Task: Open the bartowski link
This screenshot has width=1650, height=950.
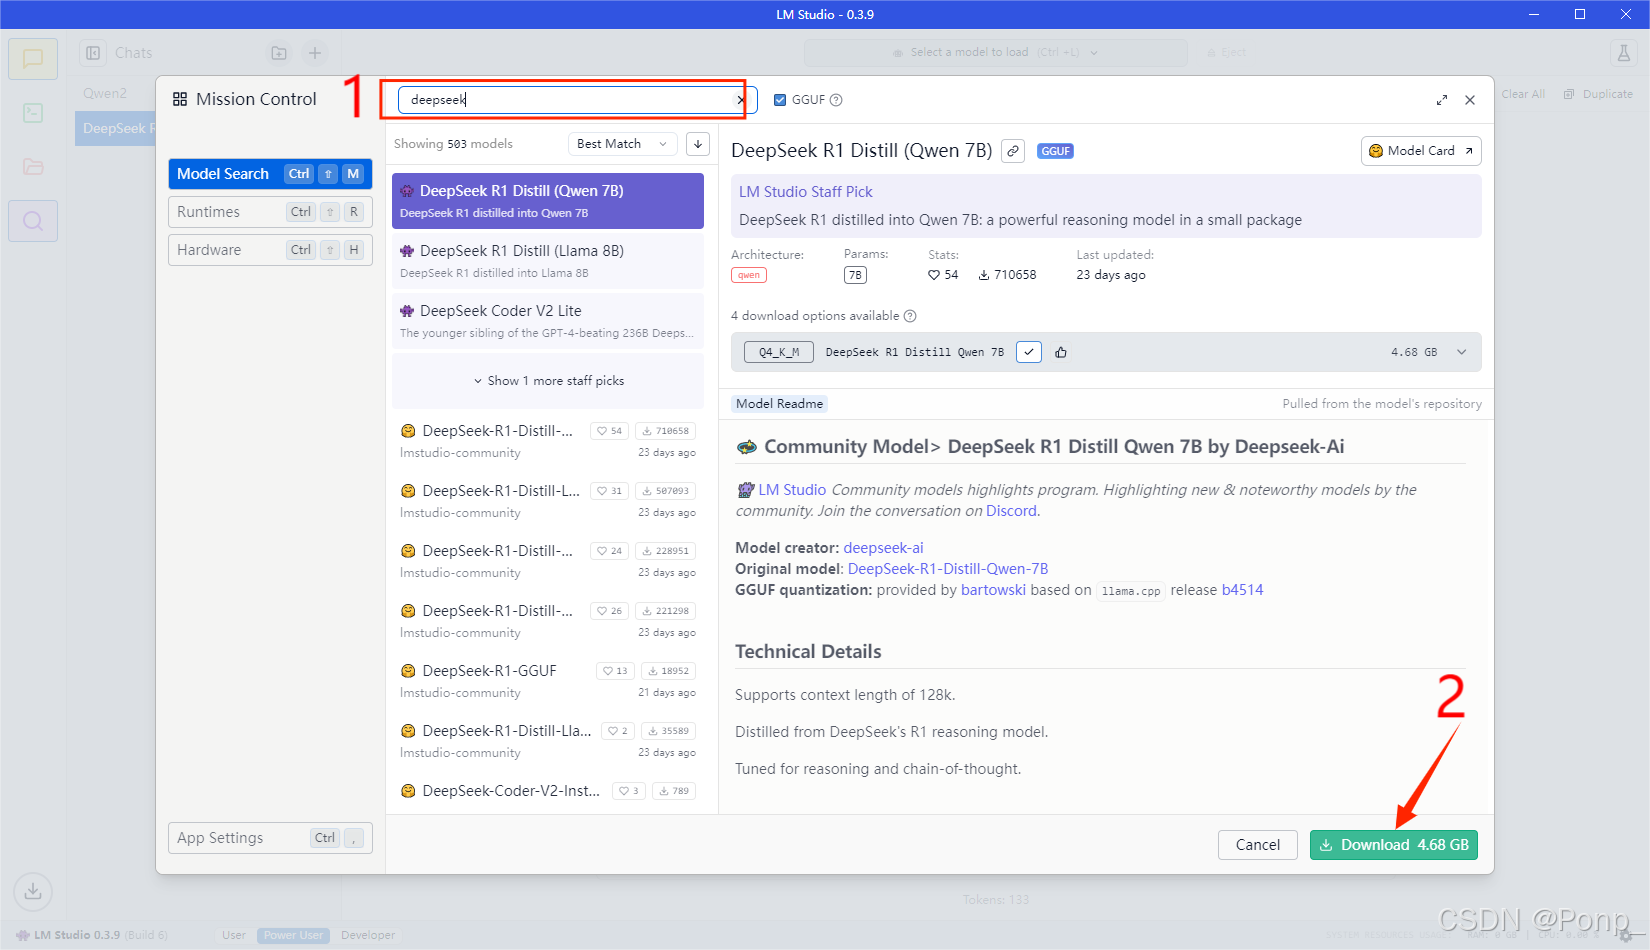Action: tap(993, 590)
